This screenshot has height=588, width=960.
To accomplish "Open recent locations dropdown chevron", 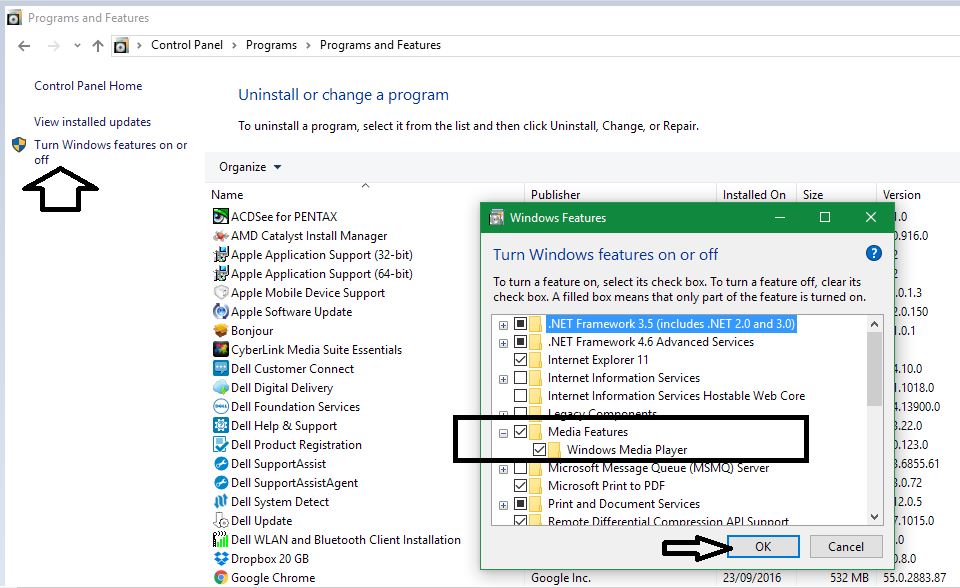I will [x=77, y=46].
